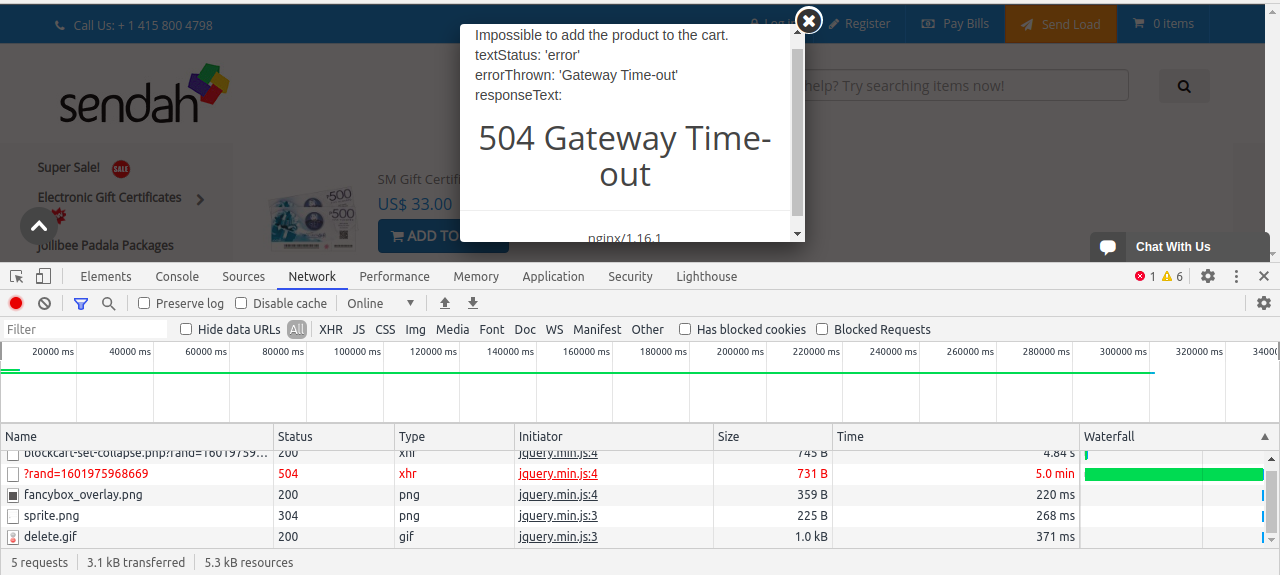Filter requests by CSS type
Viewport: 1280px width, 575px height.
pyautogui.click(x=385, y=329)
